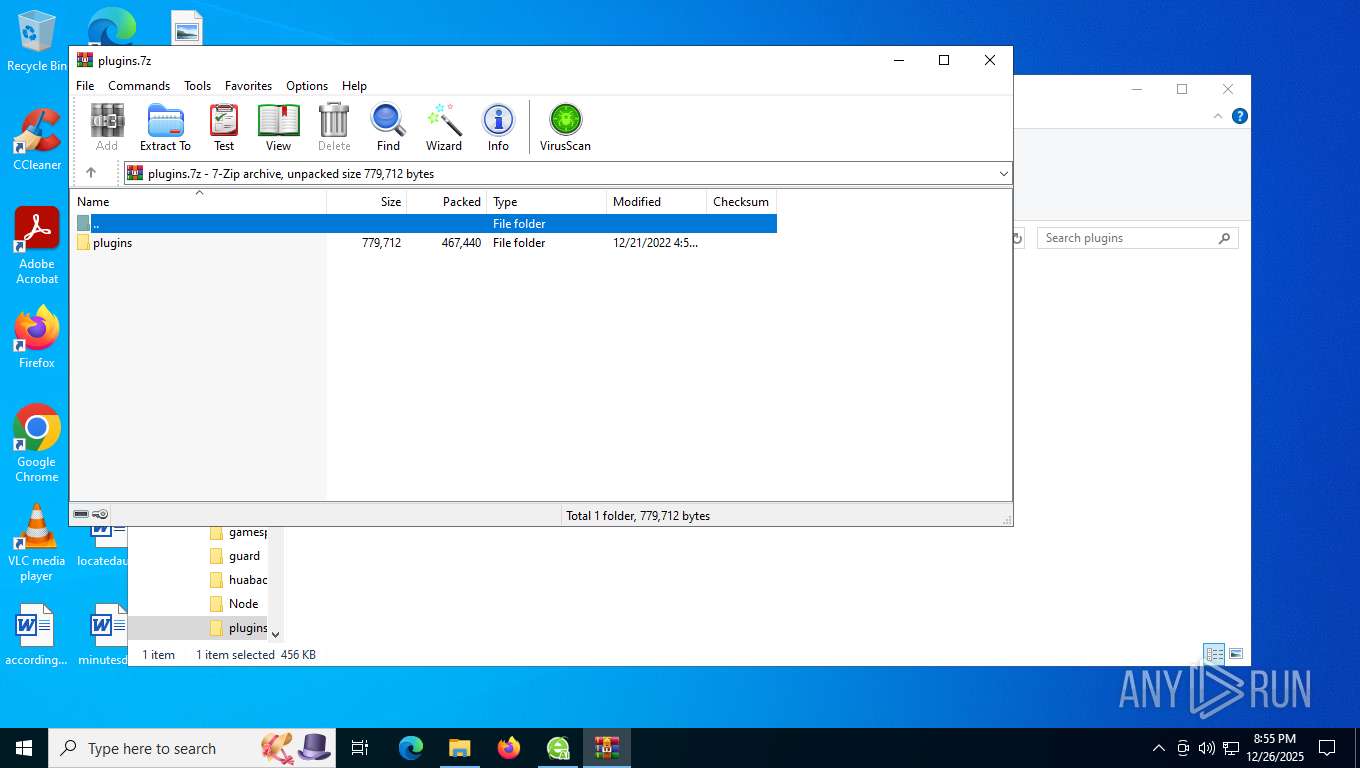Collapse the Explorer ribbon chevron

coord(1218,116)
